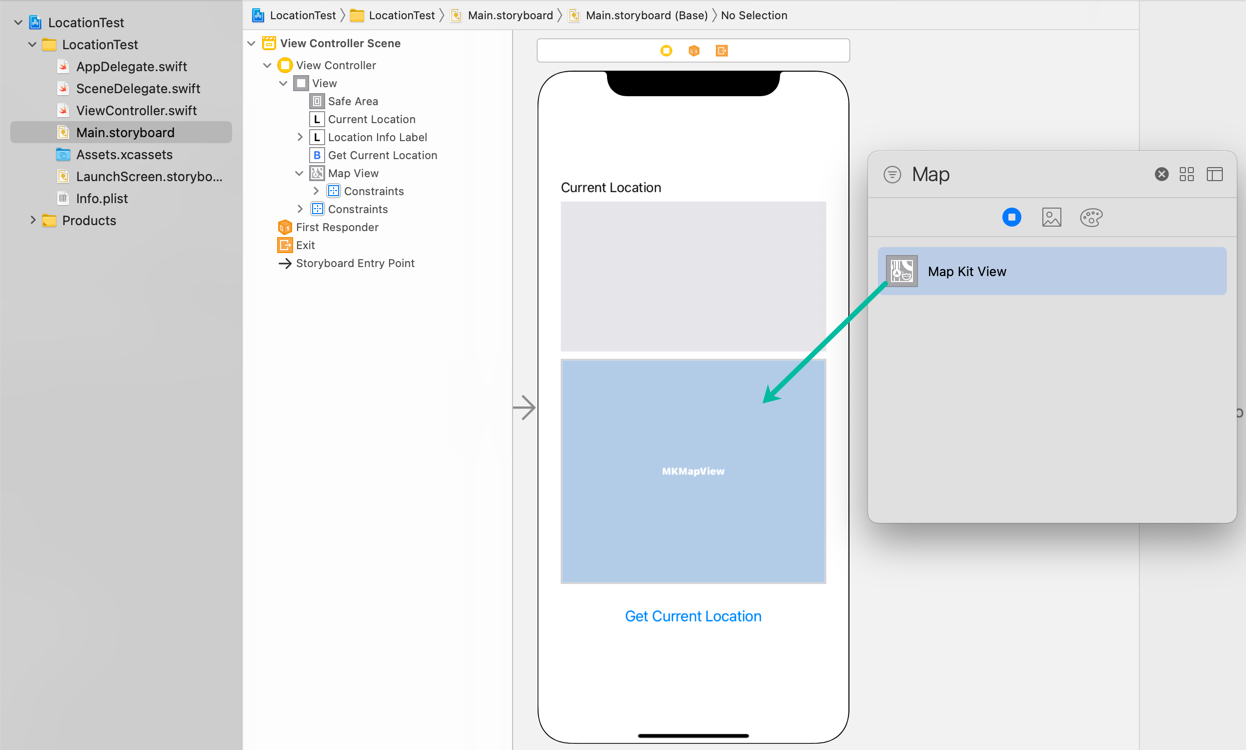Click First Responder cube icon above canvas
Viewport: 1246px width, 750px height.
coord(694,51)
